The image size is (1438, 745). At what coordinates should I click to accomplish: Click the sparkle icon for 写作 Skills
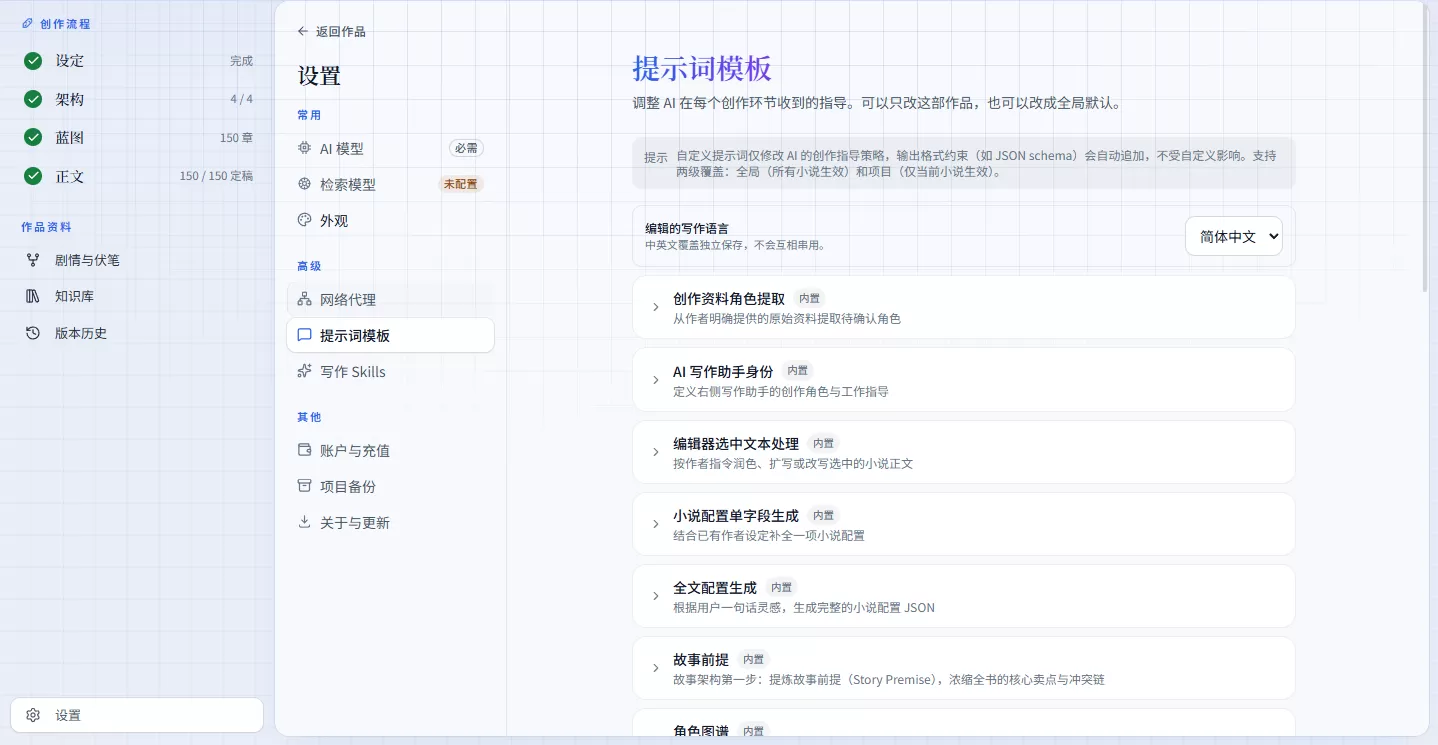point(305,371)
